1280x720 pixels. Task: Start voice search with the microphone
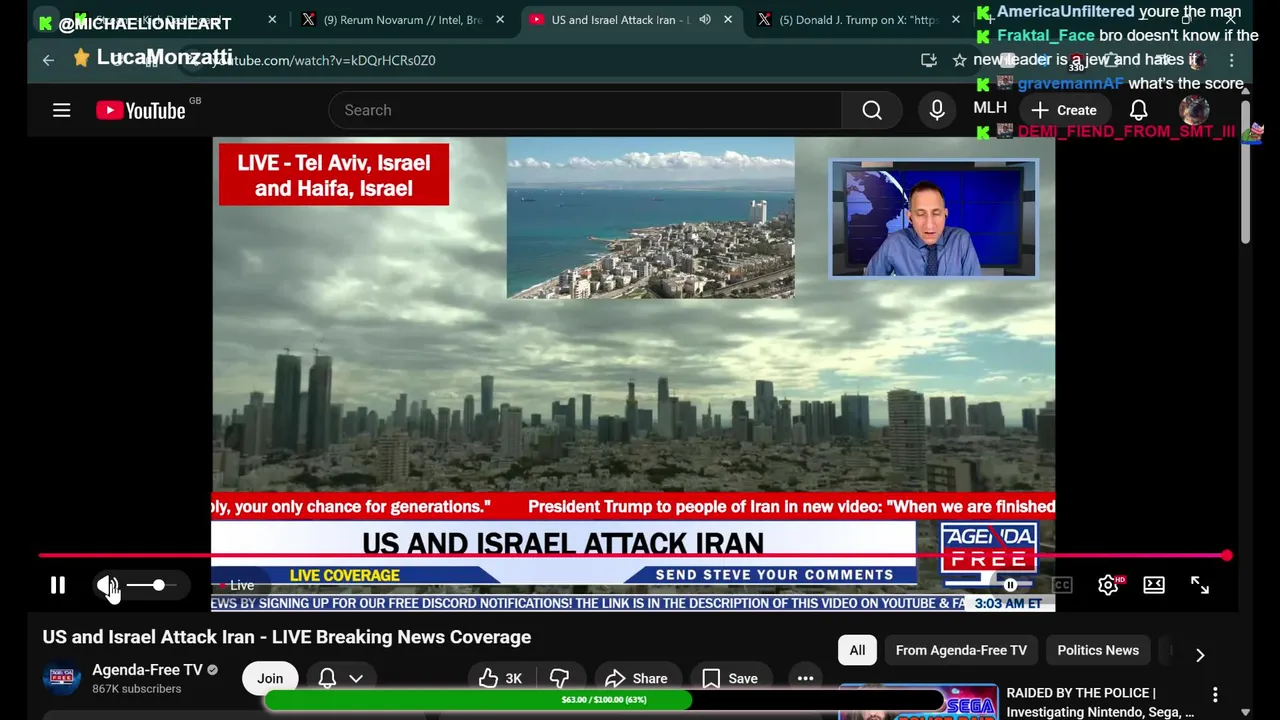(x=937, y=110)
